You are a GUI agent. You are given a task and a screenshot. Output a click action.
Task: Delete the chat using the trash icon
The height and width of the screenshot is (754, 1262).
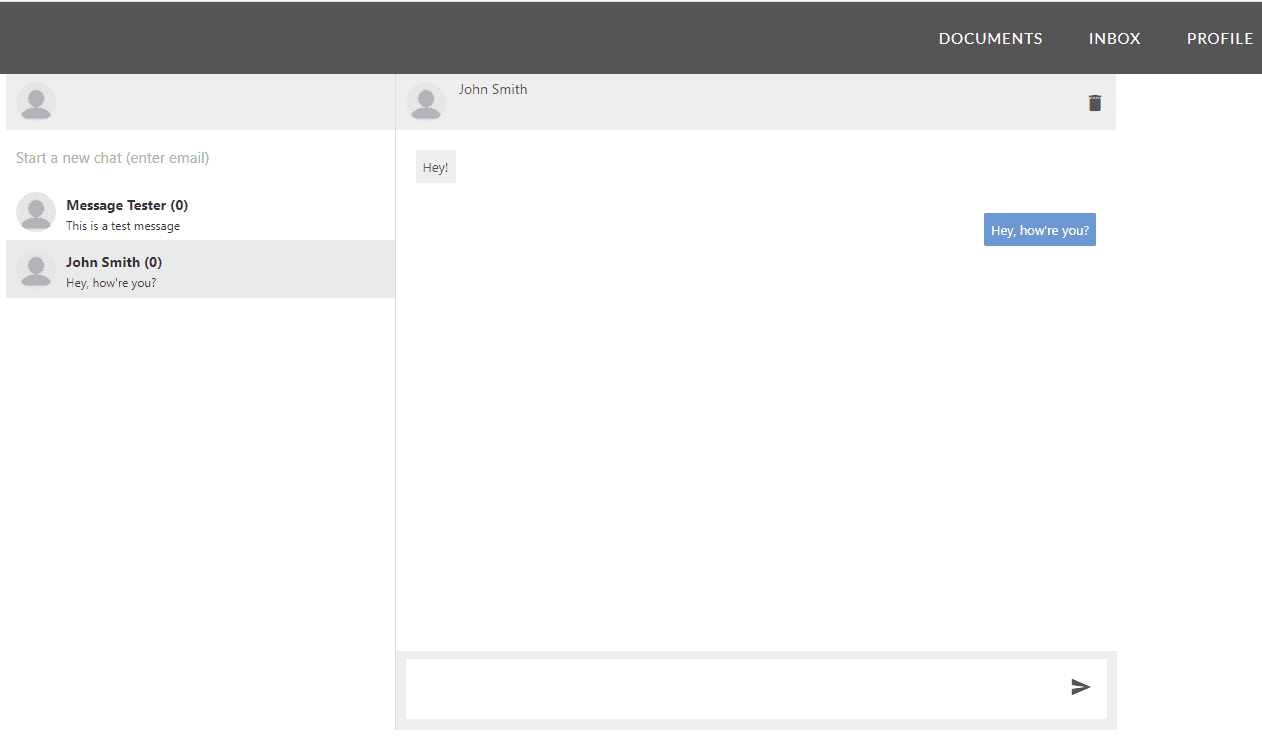[x=1095, y=103]
